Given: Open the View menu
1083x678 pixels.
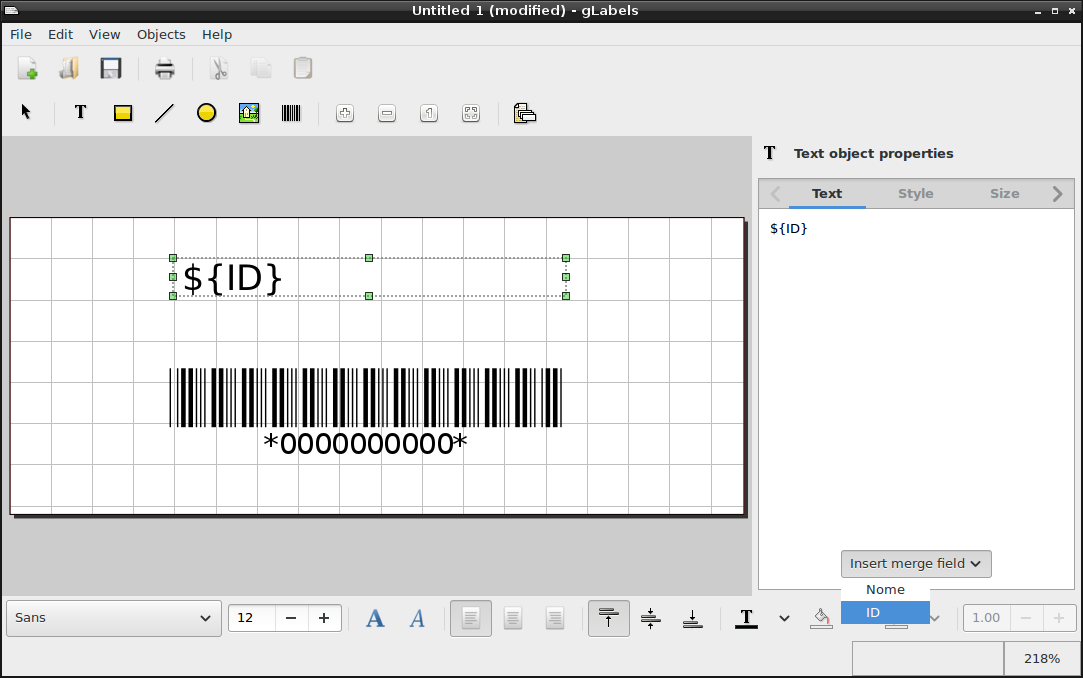Looking at the screenshot, I should pos(104,35).
